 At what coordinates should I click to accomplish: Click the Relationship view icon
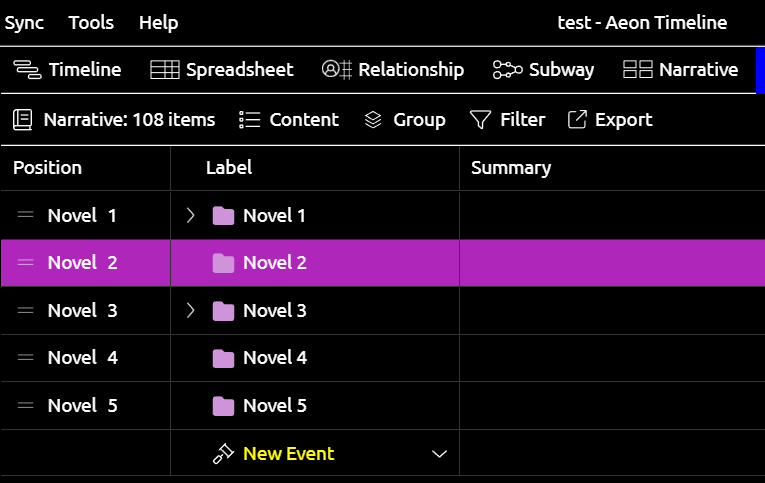337,70
